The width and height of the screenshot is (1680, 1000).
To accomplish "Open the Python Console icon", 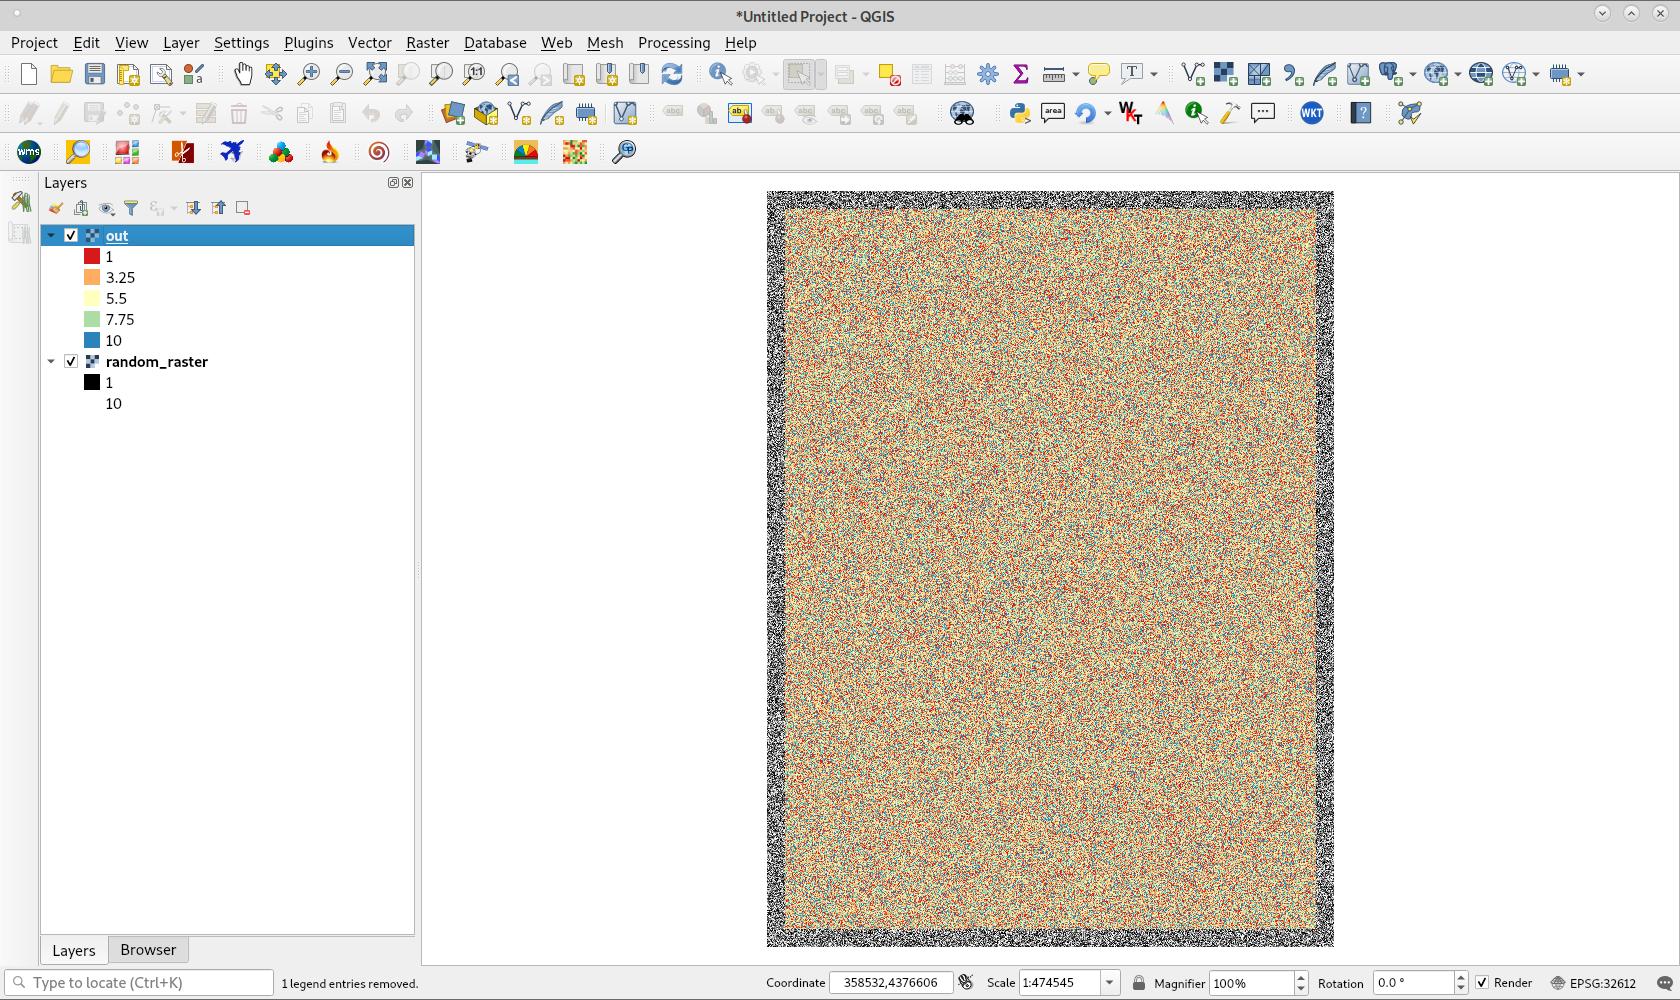I will click(x=1020, y=113).
